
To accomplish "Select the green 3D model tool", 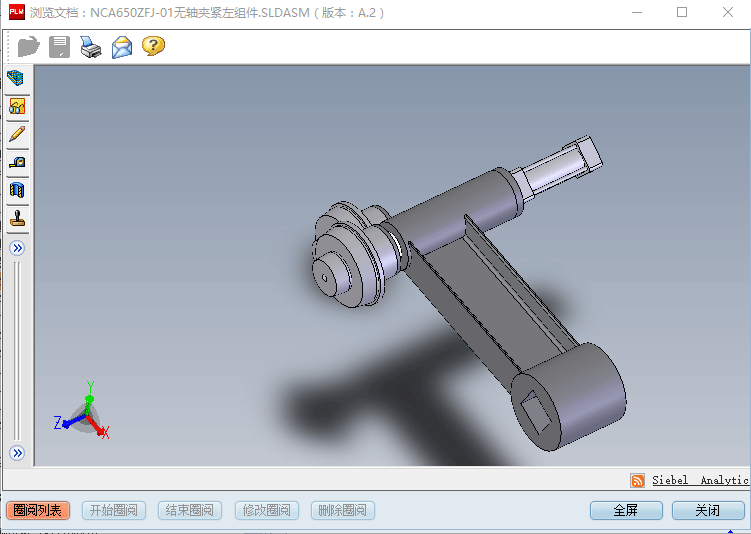I will (x=16, y=78).
